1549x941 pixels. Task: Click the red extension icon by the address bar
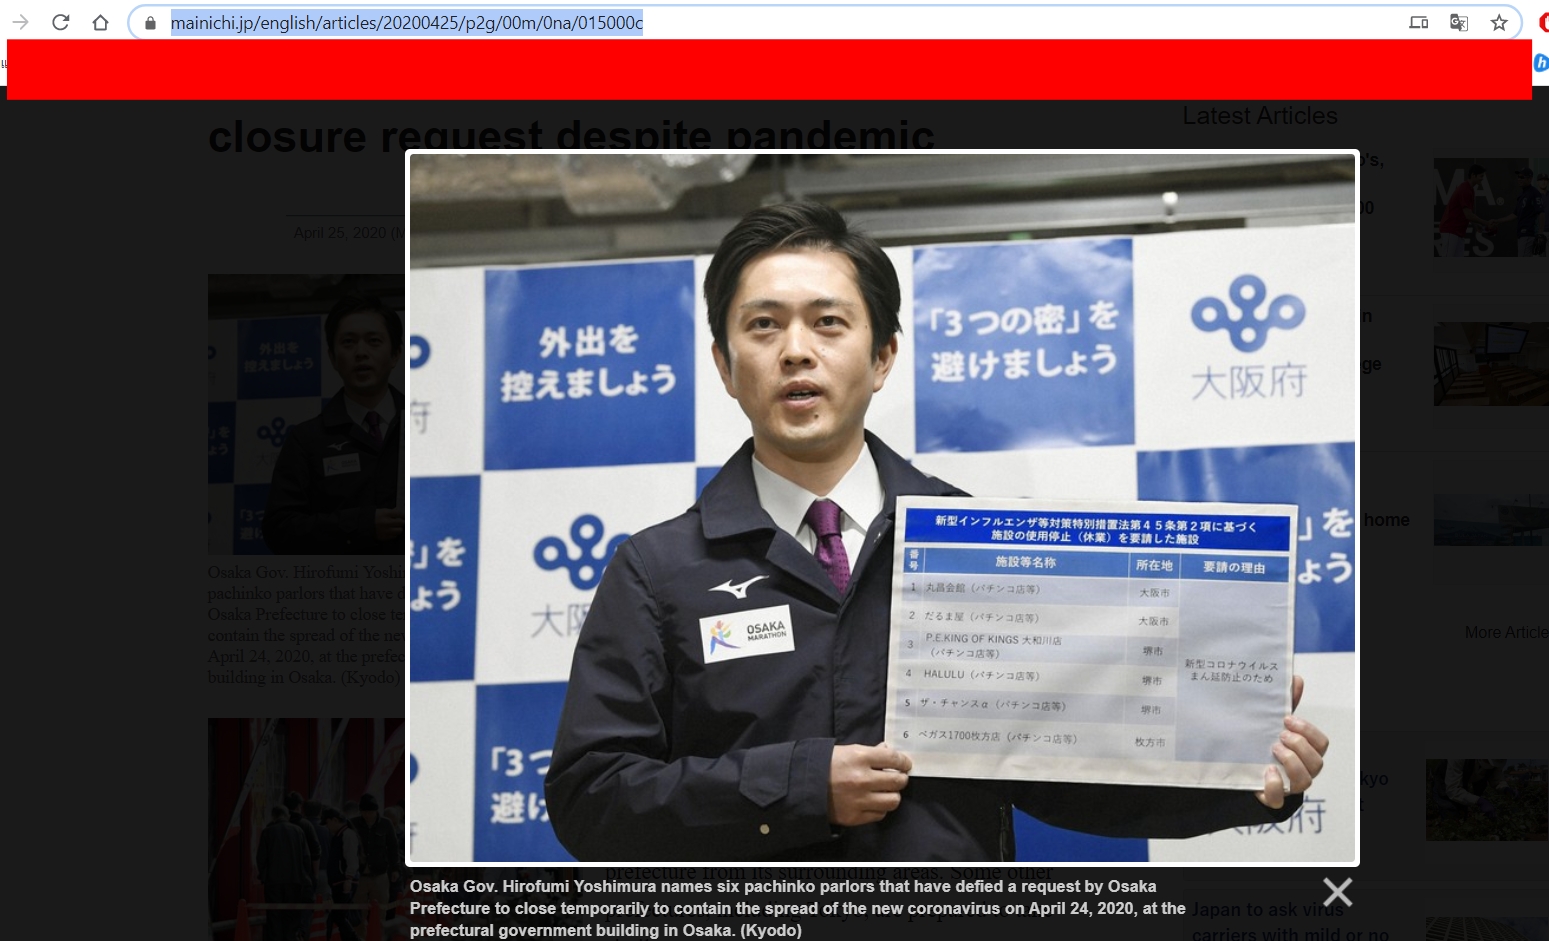click(x=1543, y=22)
